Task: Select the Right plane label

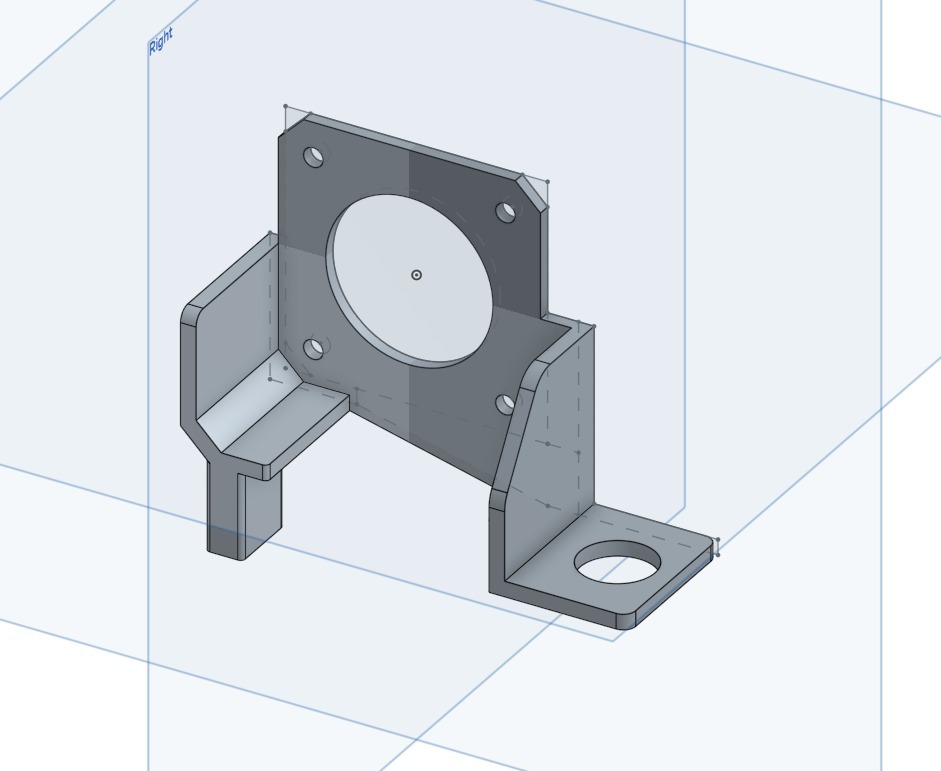Action: pos(160,40)
